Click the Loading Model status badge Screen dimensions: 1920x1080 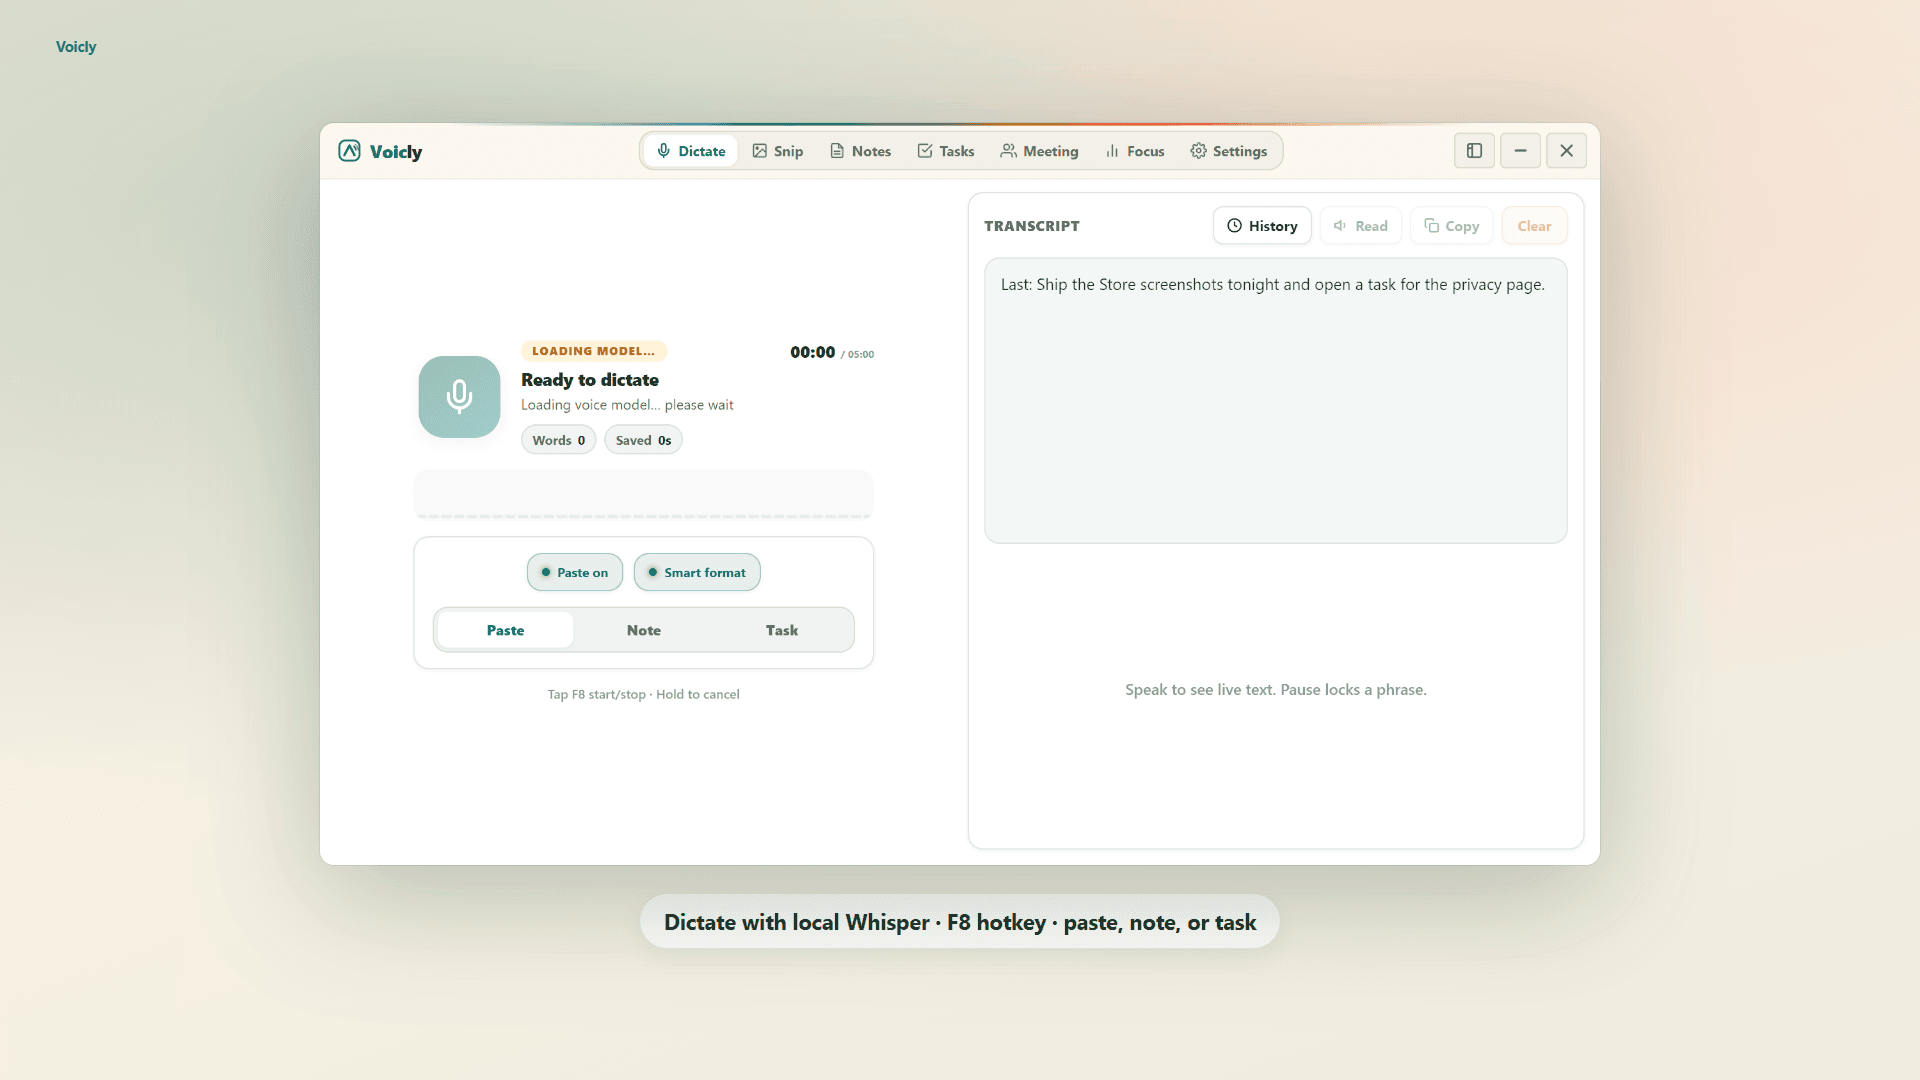[594, 351]
